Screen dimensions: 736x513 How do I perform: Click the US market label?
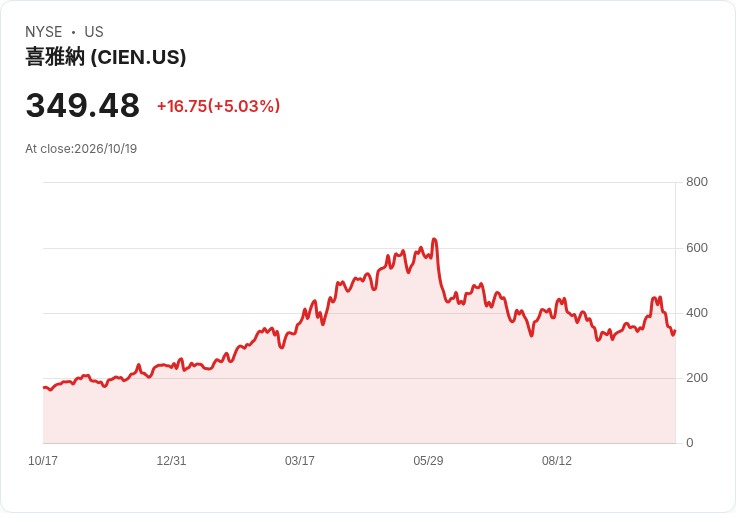pos(94,32)
